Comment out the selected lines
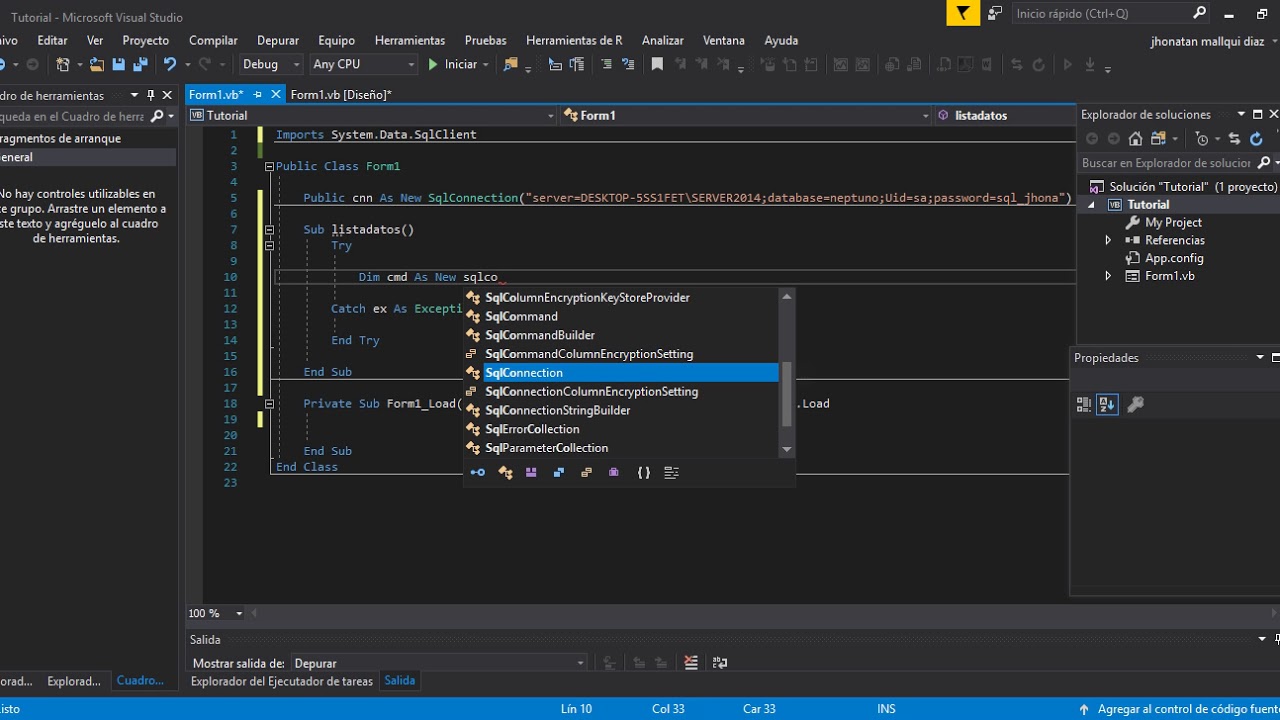The image size is (1280, 720). (x=606, y=64)
